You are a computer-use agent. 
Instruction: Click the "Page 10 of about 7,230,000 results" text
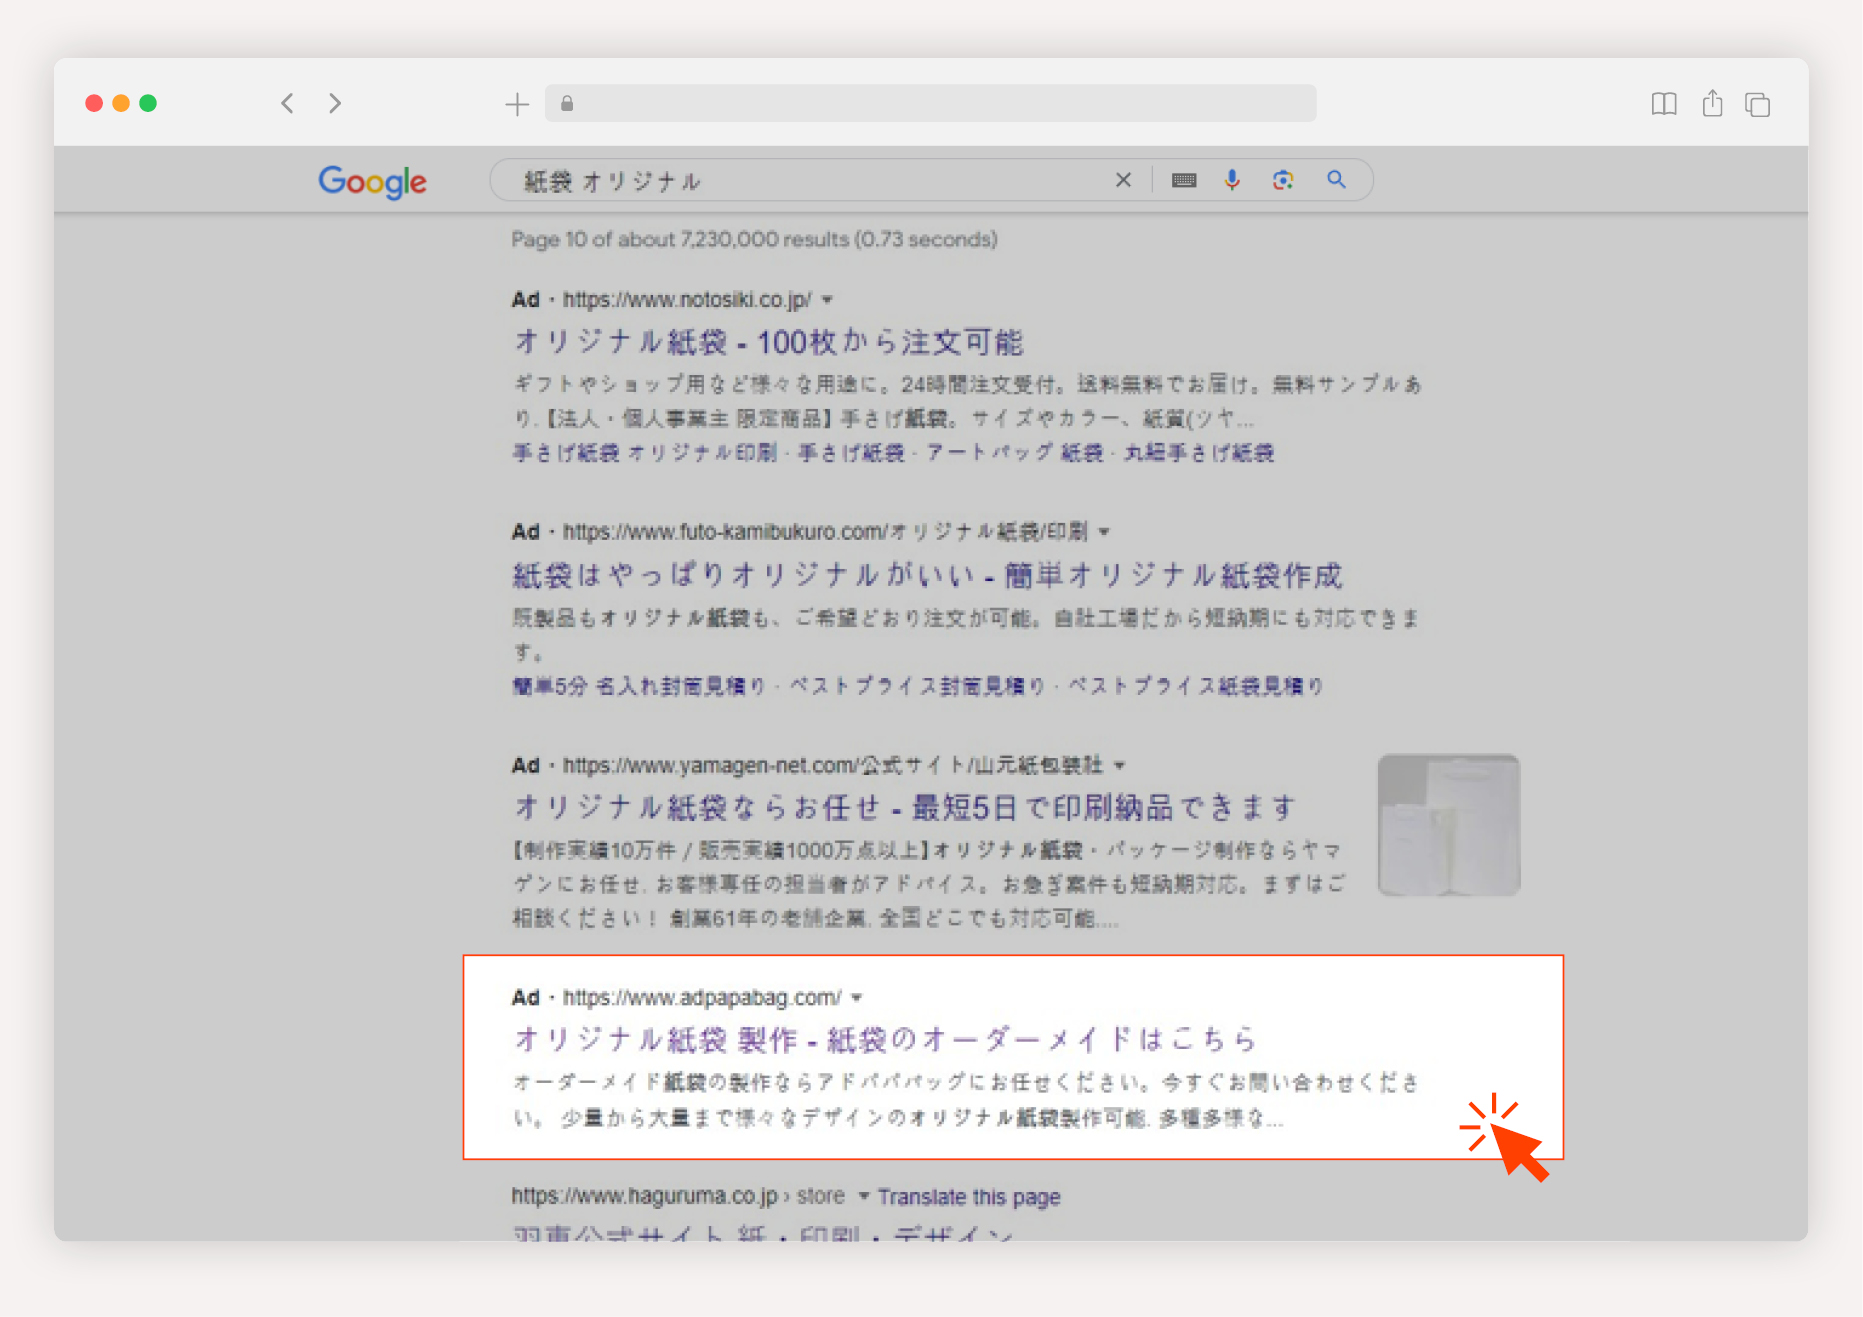pyautogui.click(x=754, y=239)
